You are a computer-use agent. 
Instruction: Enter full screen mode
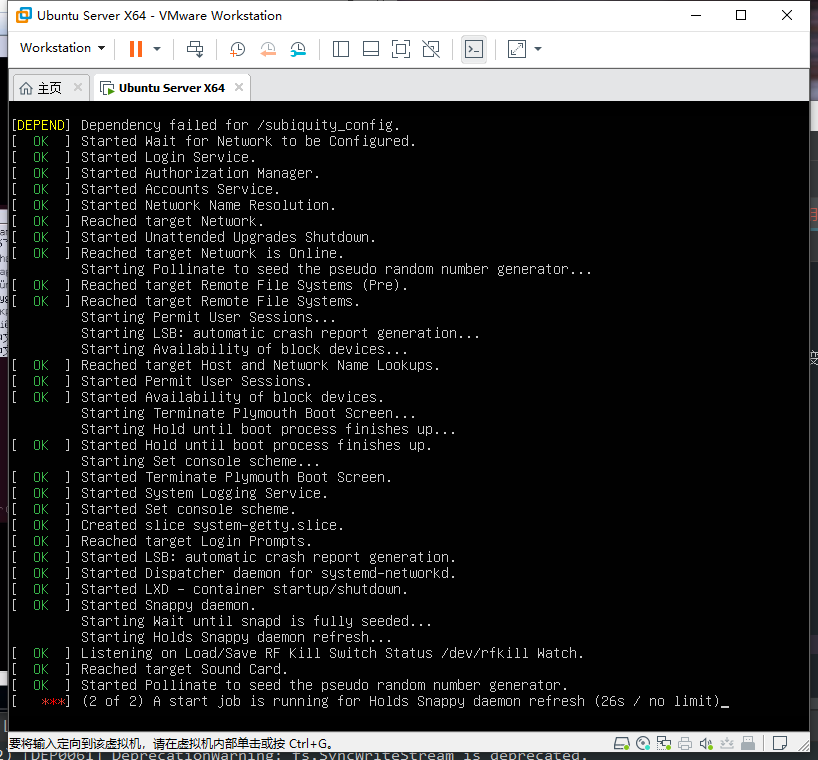(x=401, y=49)
